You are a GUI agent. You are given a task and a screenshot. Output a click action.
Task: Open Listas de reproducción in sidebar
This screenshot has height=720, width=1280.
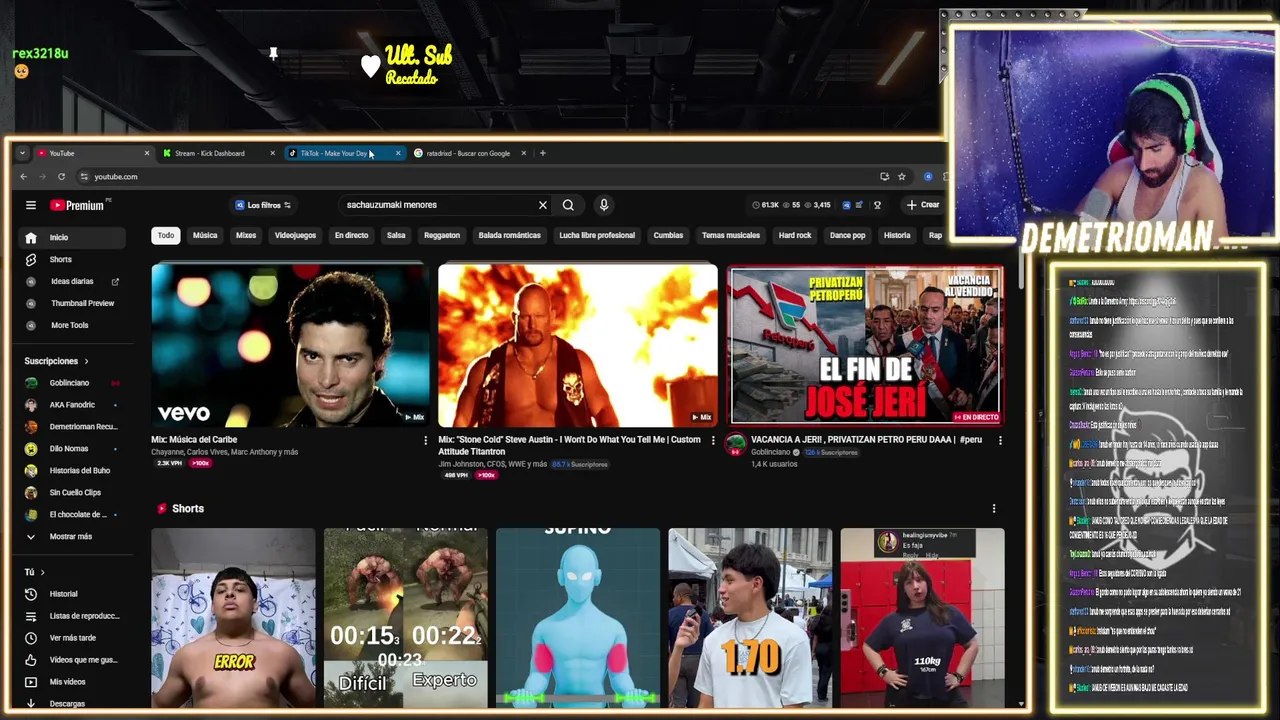72,616
